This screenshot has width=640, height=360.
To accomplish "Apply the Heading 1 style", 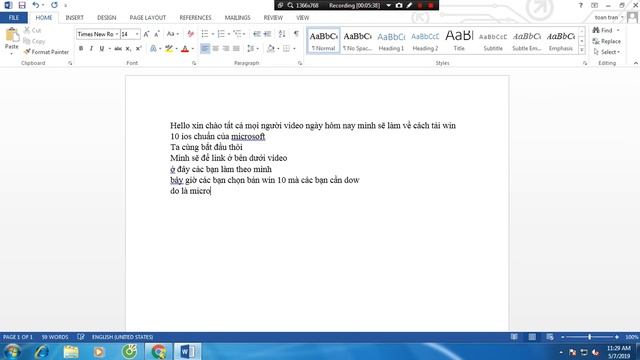I will pos(391,41).
